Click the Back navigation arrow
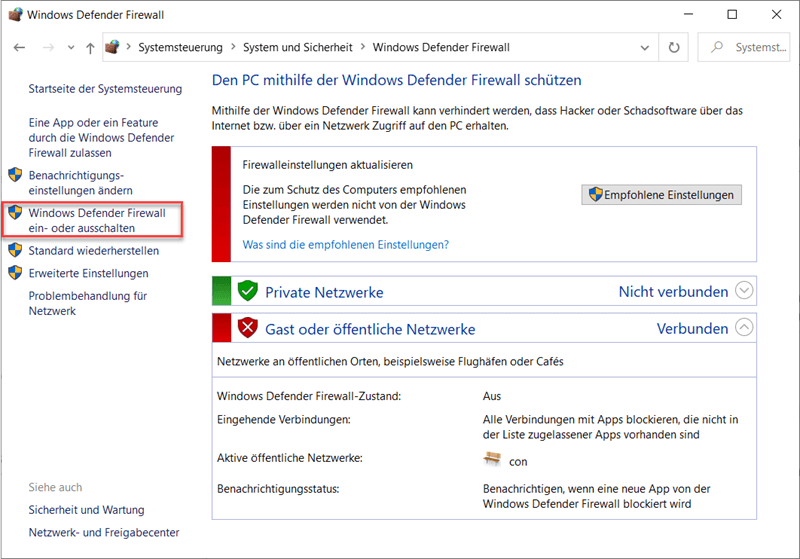Viewport: 800px width, 559px height. coord(19,47)
